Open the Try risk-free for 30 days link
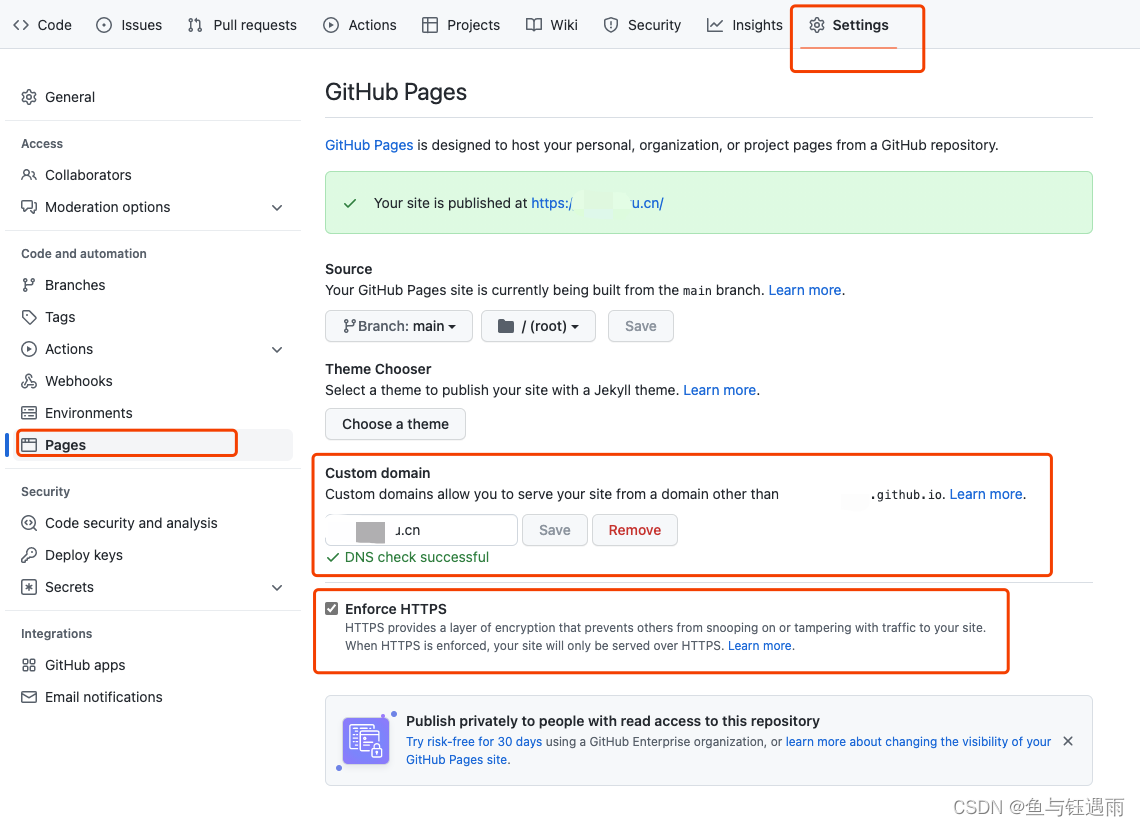This screenshot has height=826, width=1140. point(474,742)
